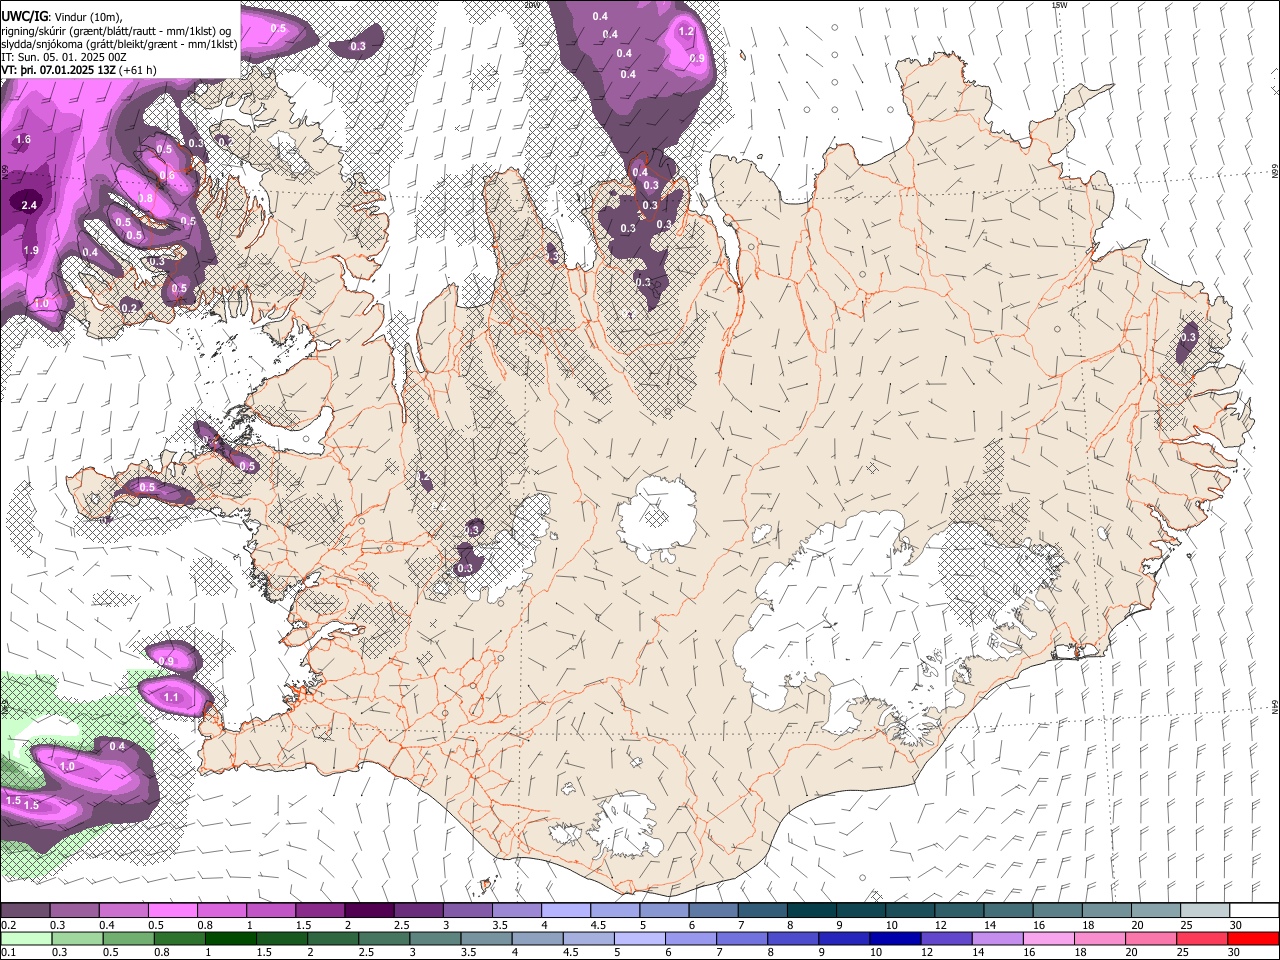This screenshot has height=960, width=1280.
Task: Click the "1.2" value north of Iceland
Action: tap(686, 32)
